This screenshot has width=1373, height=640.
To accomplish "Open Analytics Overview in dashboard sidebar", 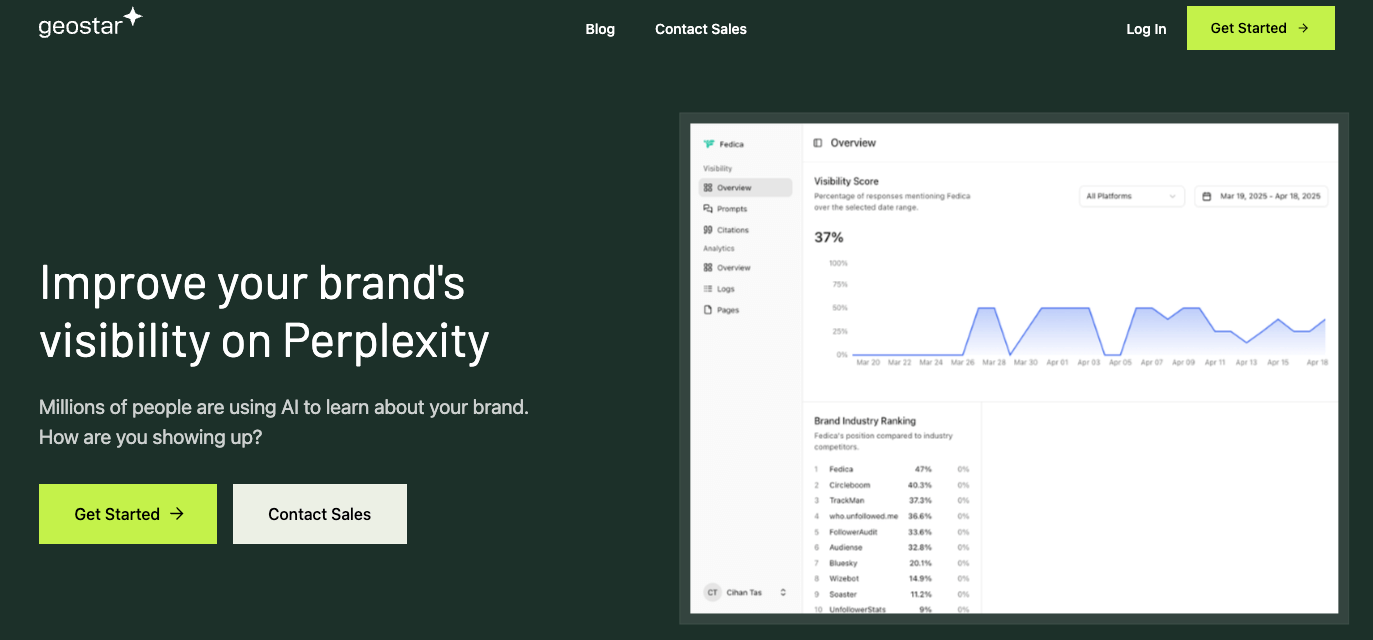I will pyautogui.click(x=745, y=268).
